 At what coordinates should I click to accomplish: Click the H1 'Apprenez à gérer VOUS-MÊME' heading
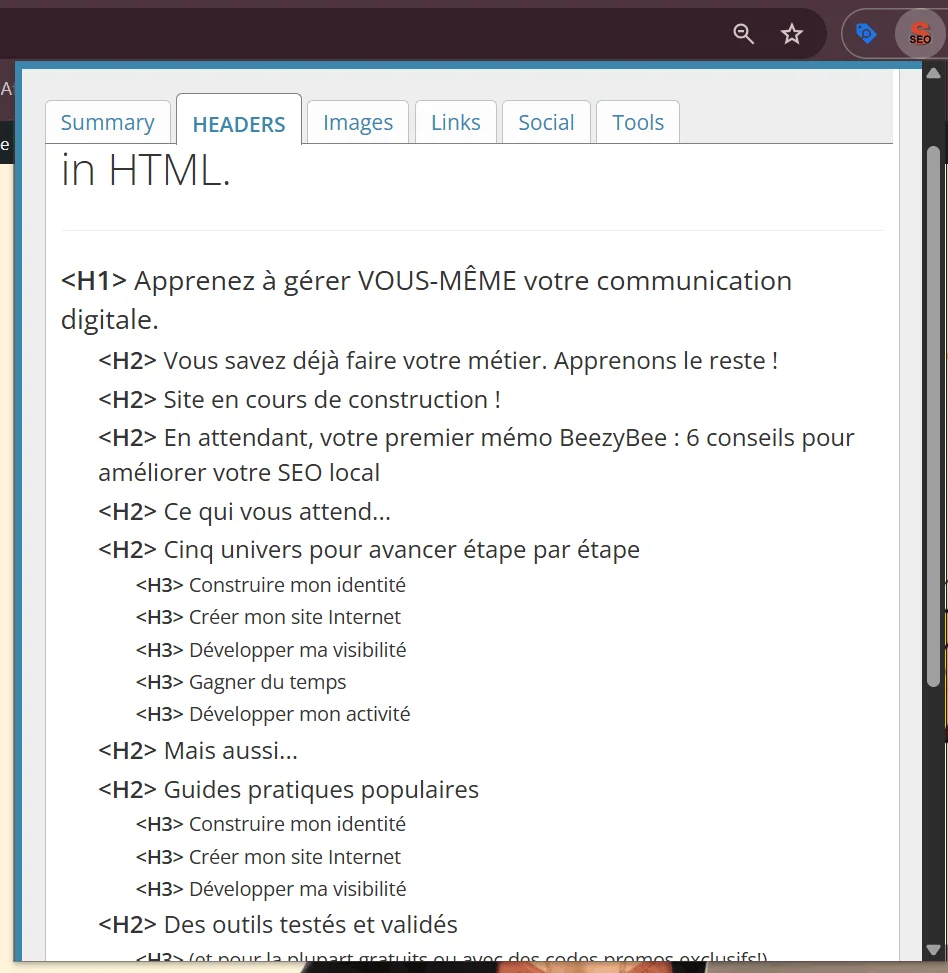[x=426, y=300]
